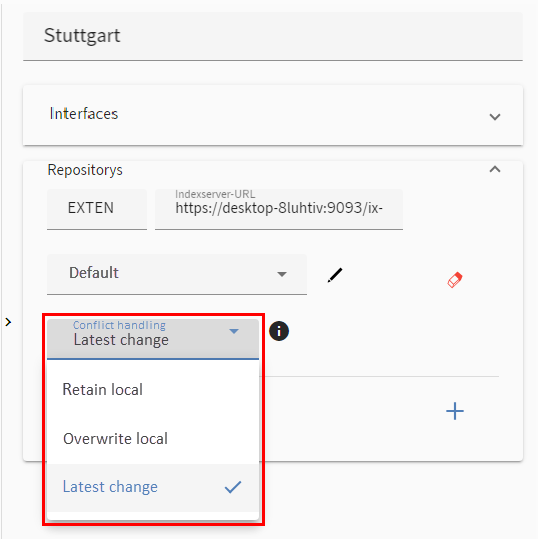The width and height of the screenshot is (538, 539).
Task: Click into the Stuttgart name field
Action: [x=273, y=37]
